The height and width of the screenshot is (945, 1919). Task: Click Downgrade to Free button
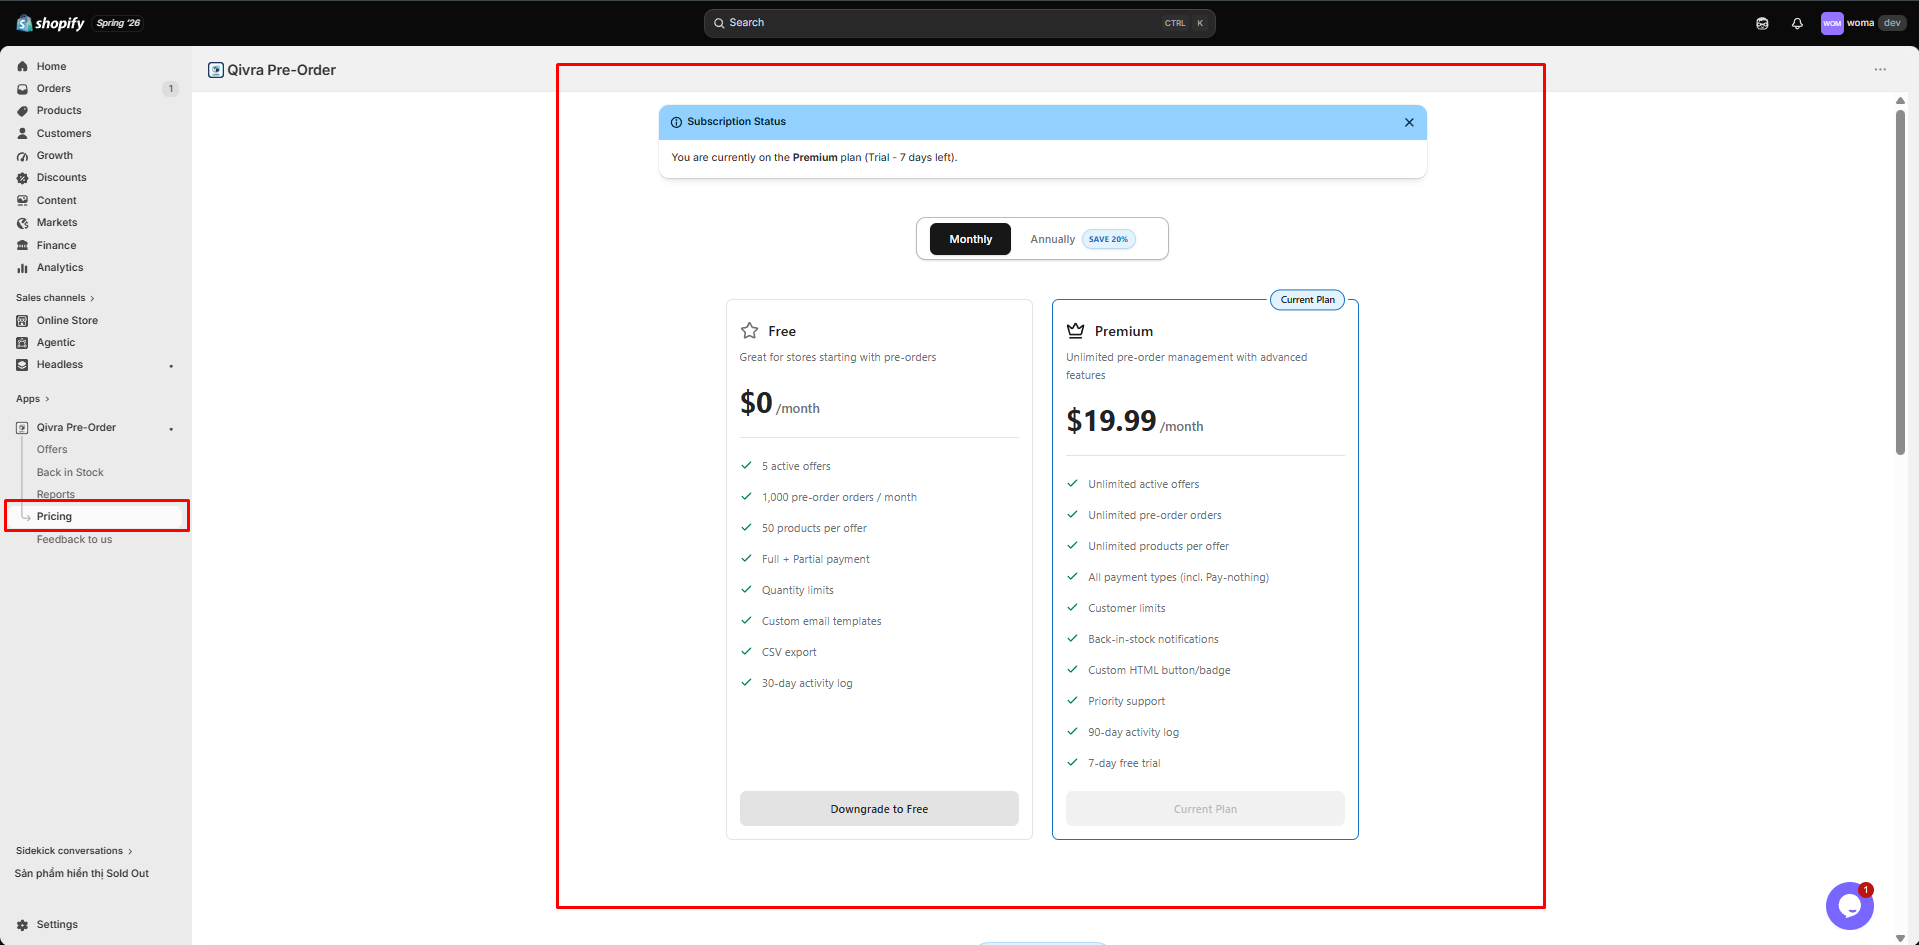(879, 809)
